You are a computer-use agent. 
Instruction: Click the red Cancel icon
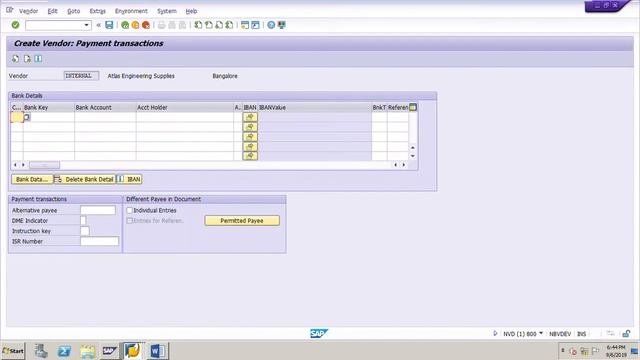[145, 25]
